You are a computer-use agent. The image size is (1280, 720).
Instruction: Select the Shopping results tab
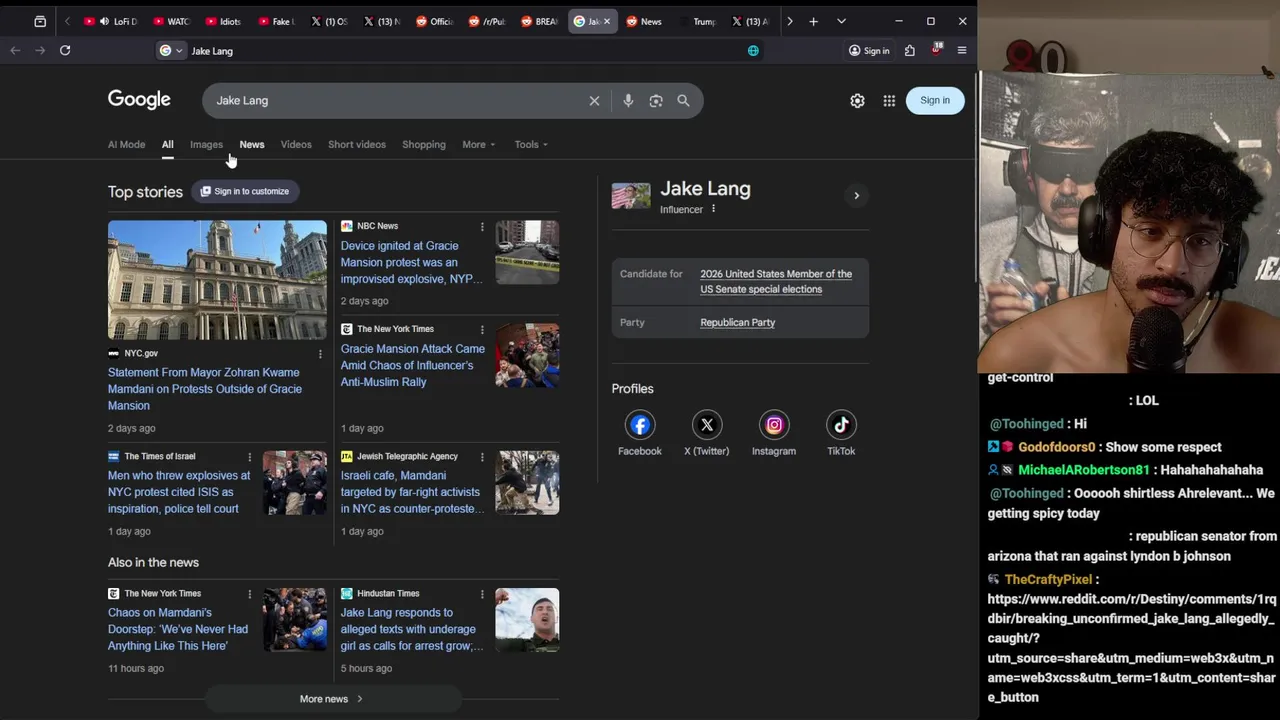(x=424, y=144)
